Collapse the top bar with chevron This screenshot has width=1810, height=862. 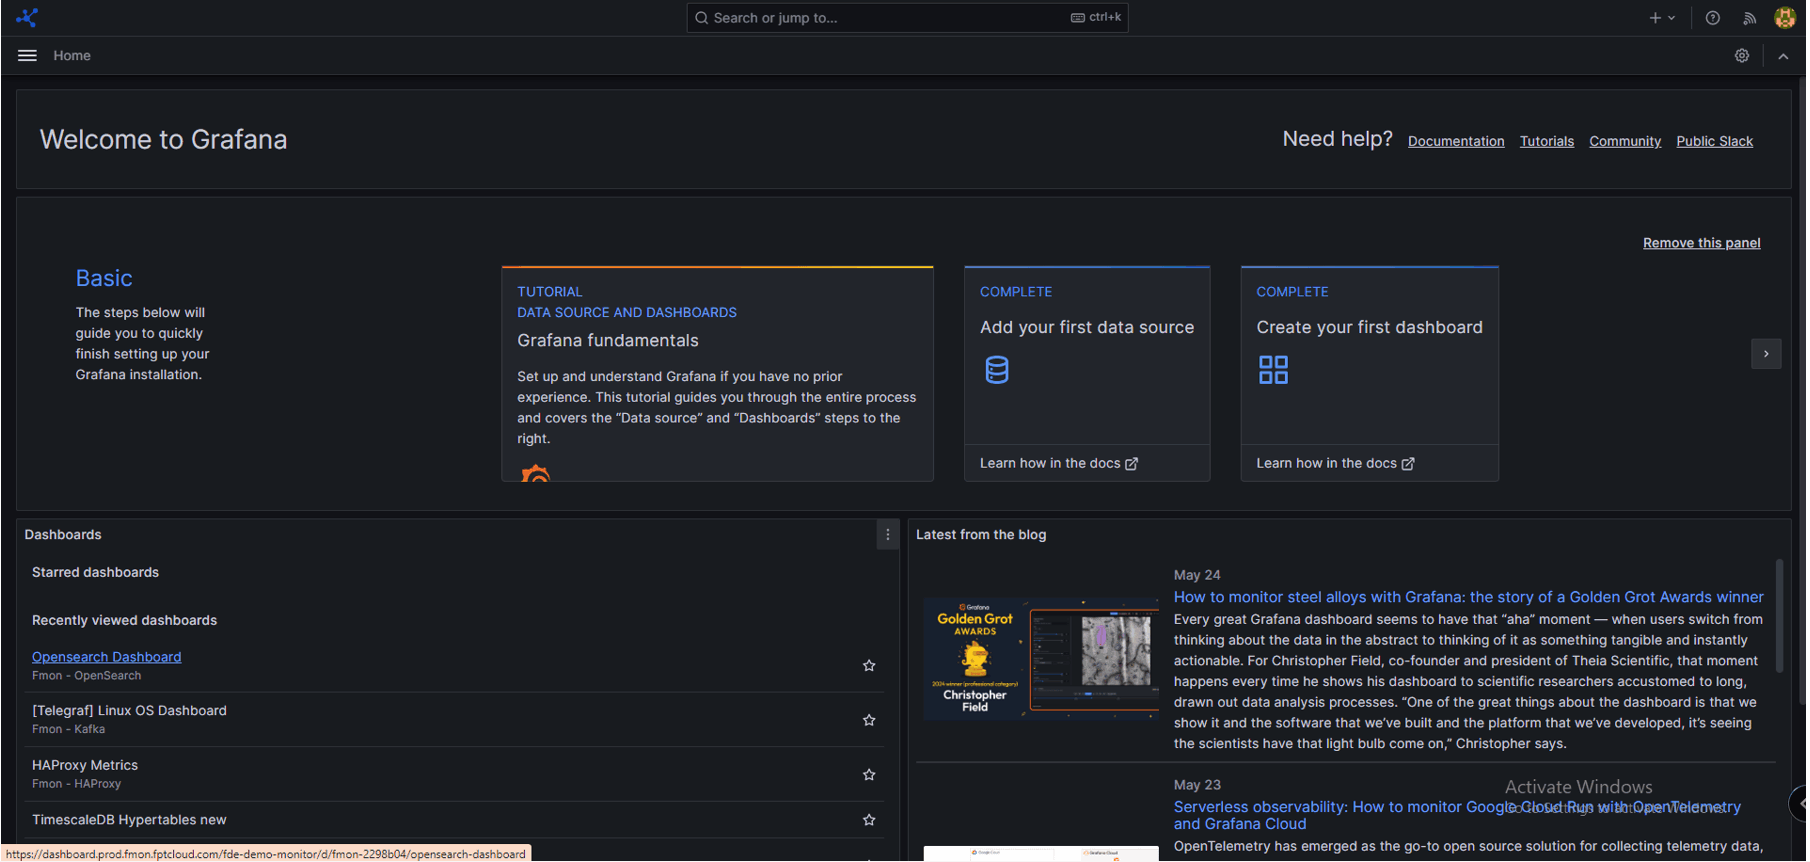(x=1783, y=56)
